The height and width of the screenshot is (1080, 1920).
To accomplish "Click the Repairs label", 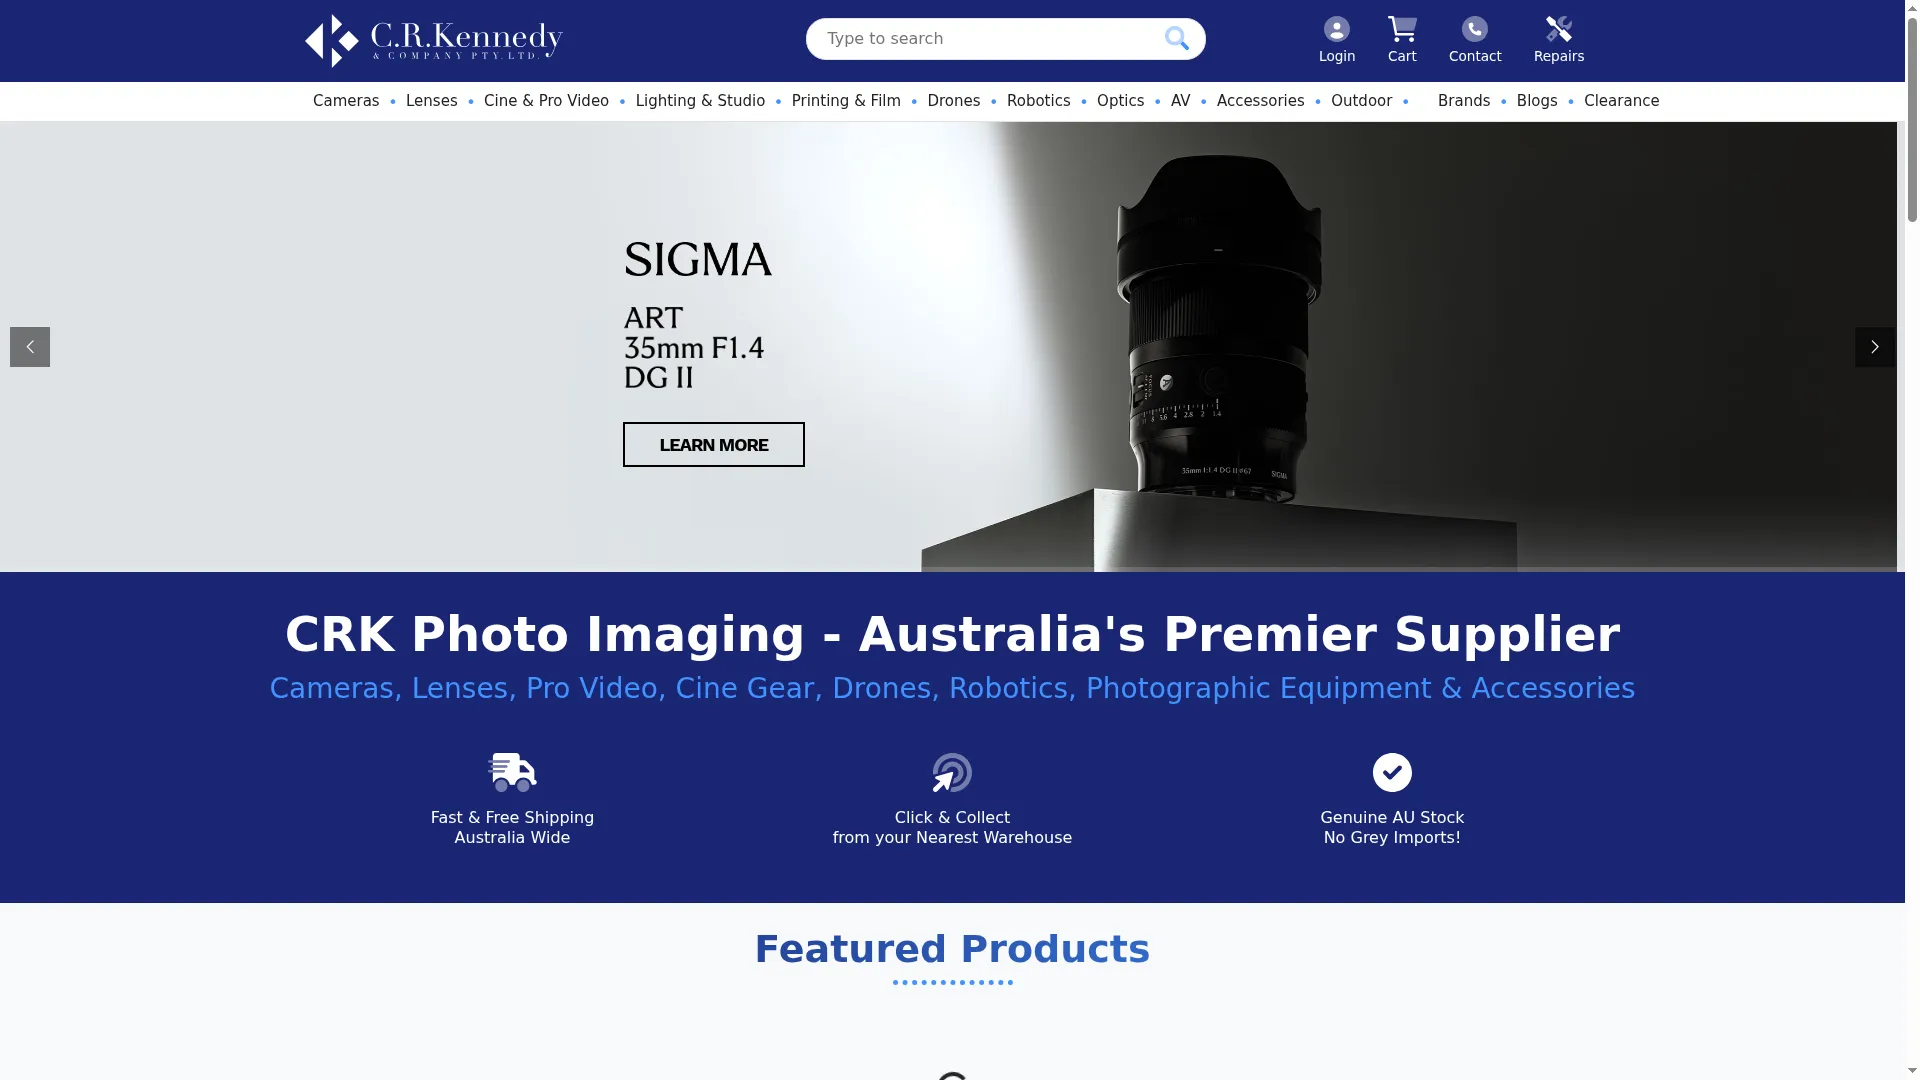I will tap(1559, 56).
